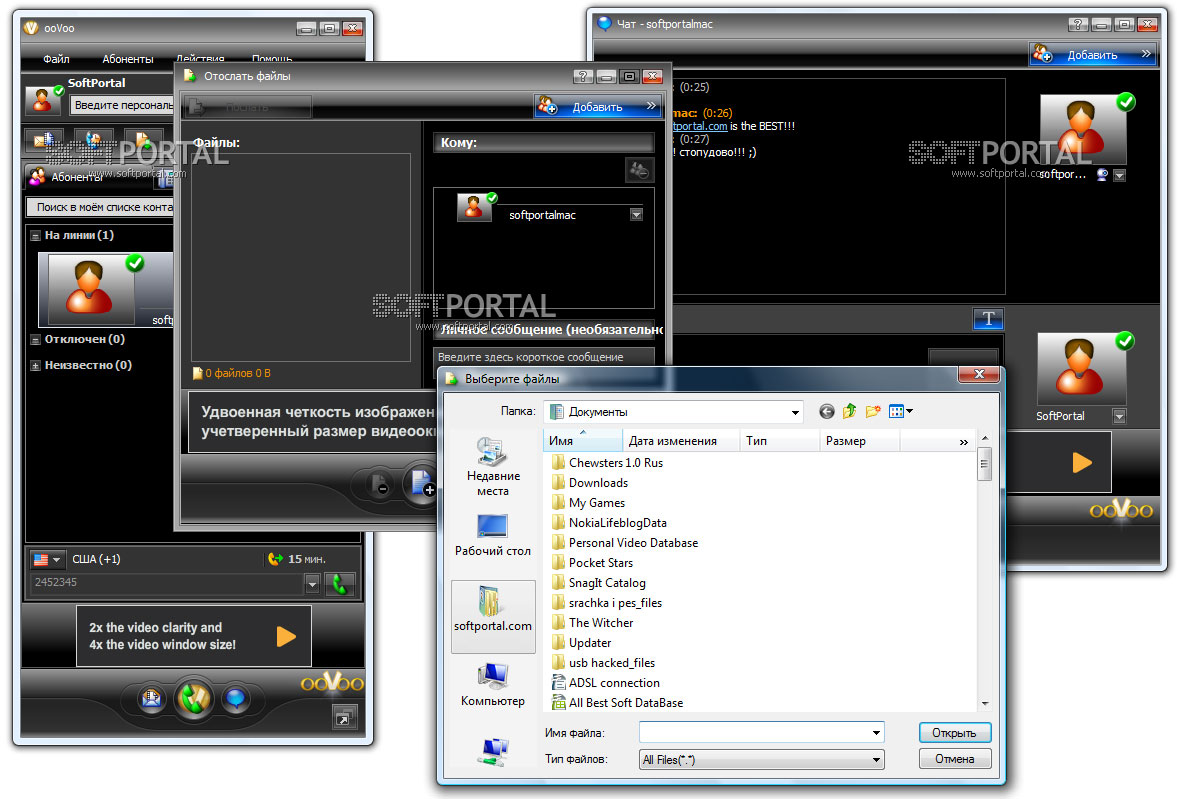Open the softportalmac recipient dropdown arrow

point(636,215)
